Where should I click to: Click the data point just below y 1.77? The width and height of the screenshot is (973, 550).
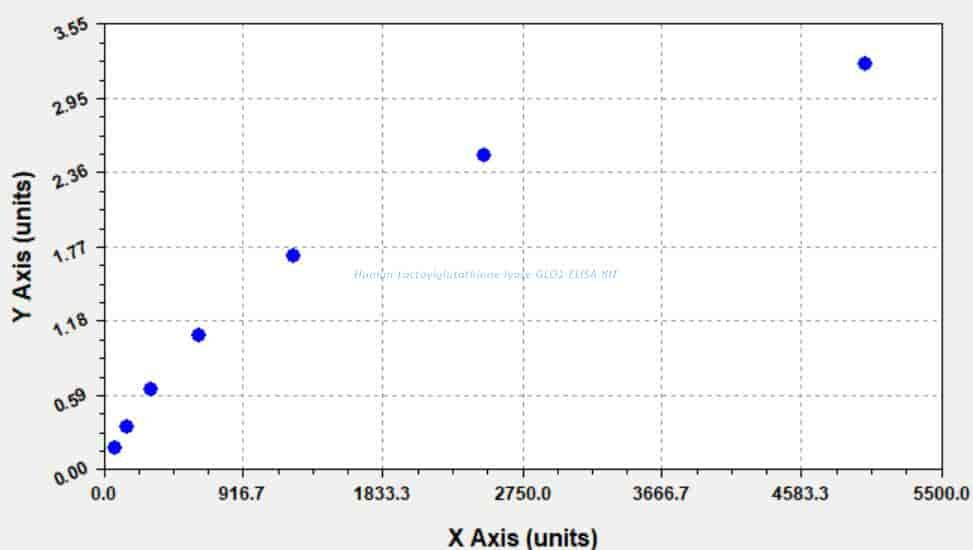pyautogui.click(x=293, y=256)
